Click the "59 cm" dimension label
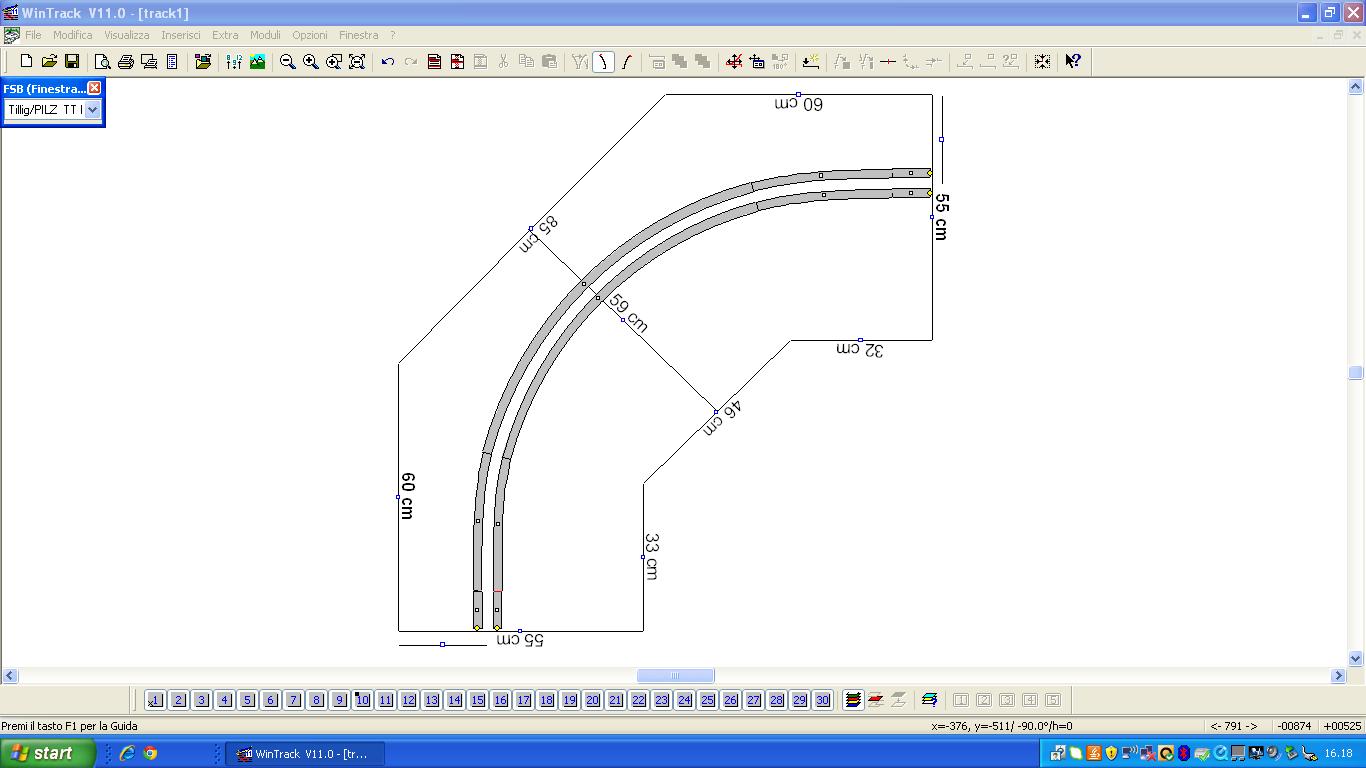Image resolution: width=1366 pixels, height=768 pixels. point(628,313)
